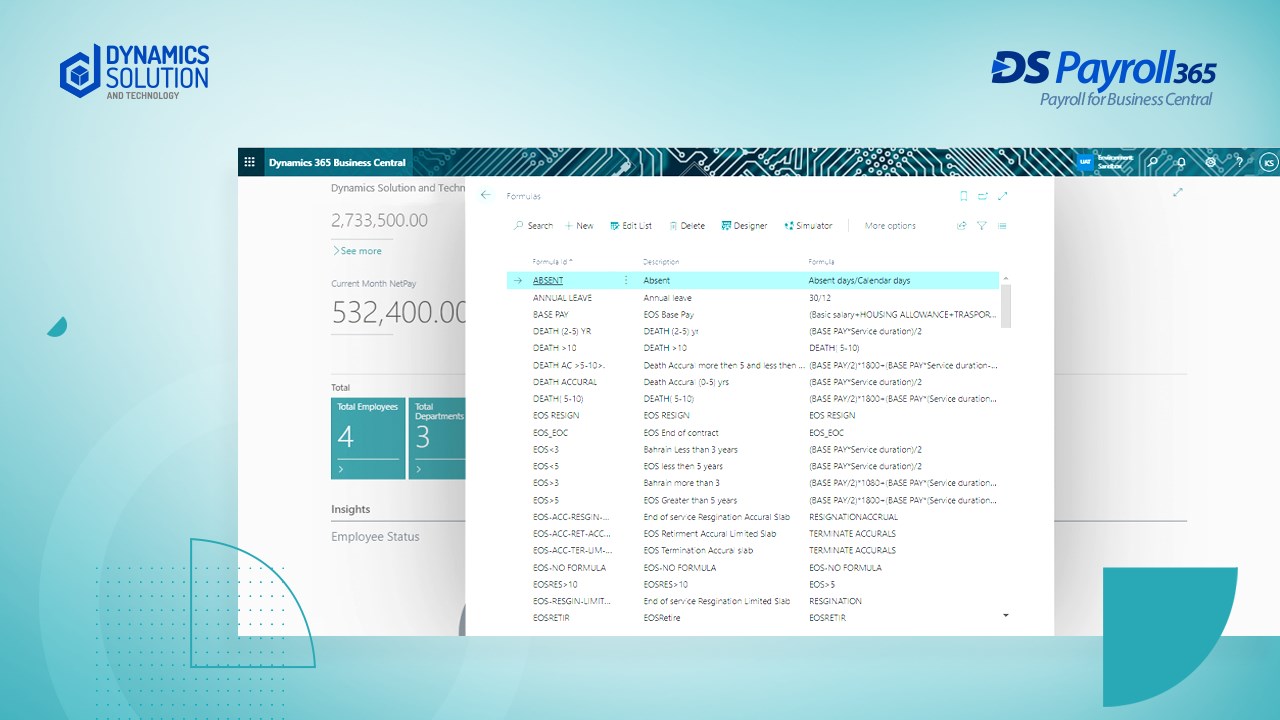Click 'Absent days/Calendar days' formula cell
Image resolution: width=1280 pixels, height=720 pixels.
(859, 281)
